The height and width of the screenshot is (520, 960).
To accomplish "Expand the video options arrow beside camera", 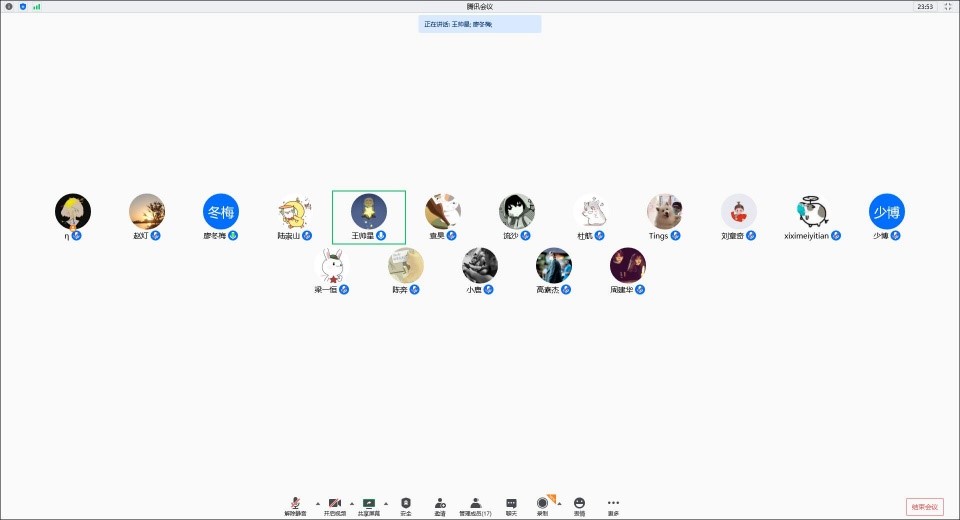I will point(352,503).
